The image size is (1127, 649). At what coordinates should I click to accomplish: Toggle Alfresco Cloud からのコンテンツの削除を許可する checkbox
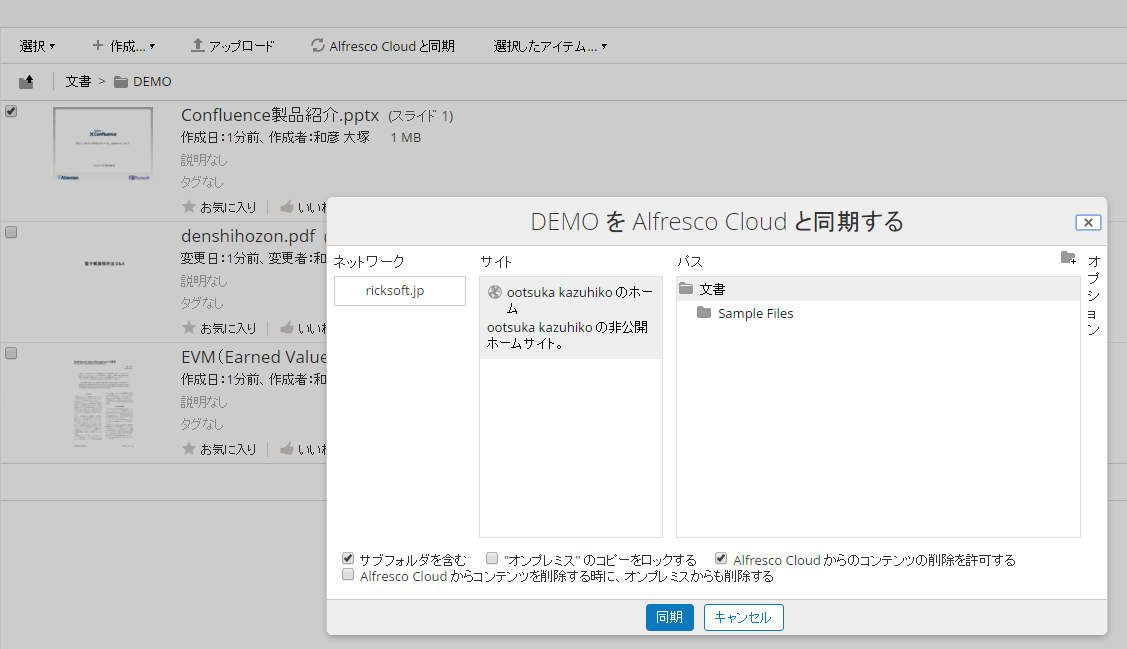click(721, 558)
